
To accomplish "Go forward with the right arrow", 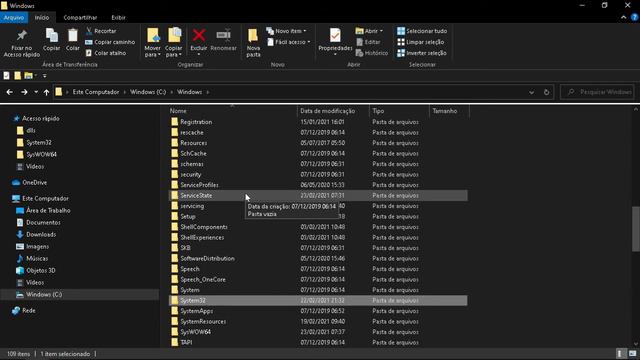I will (24, 92).
